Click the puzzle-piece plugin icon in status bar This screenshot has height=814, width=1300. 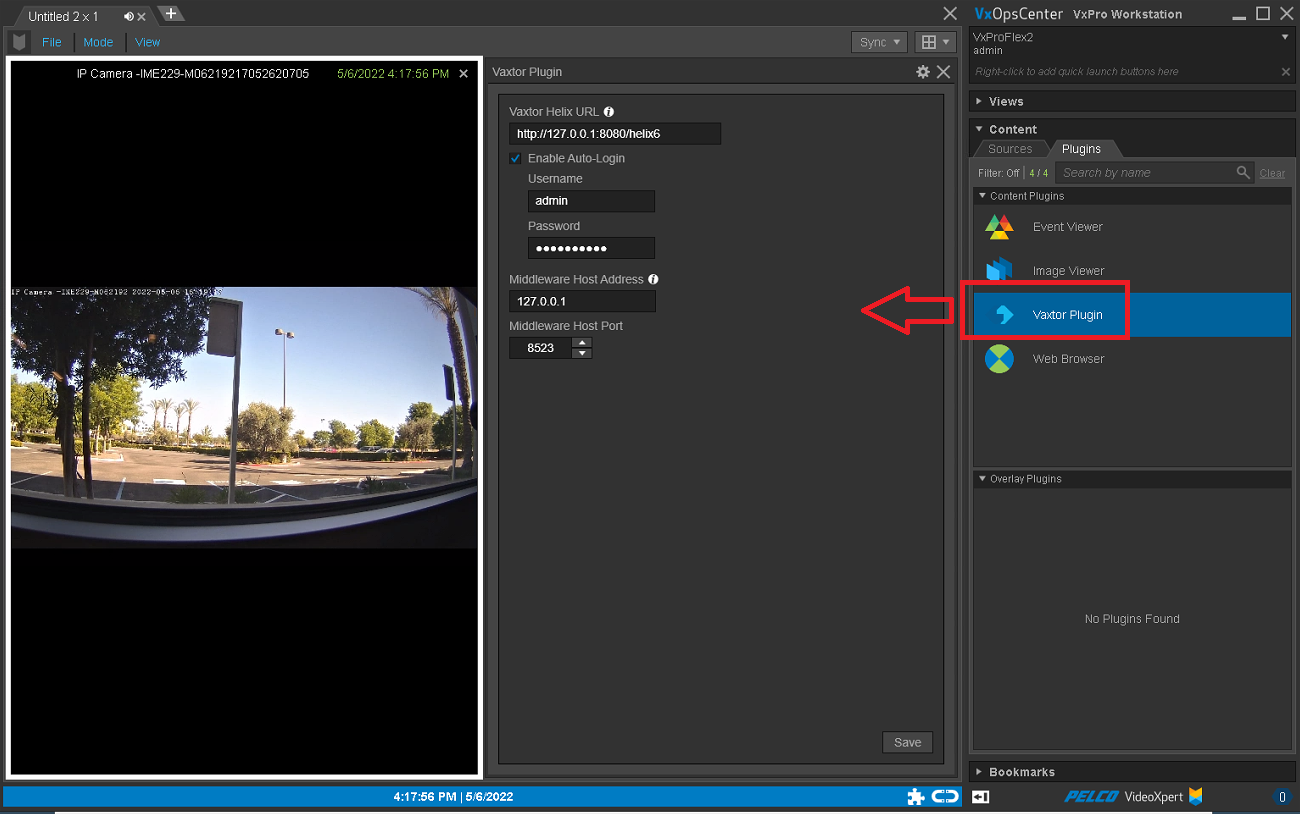click(916, 796)
